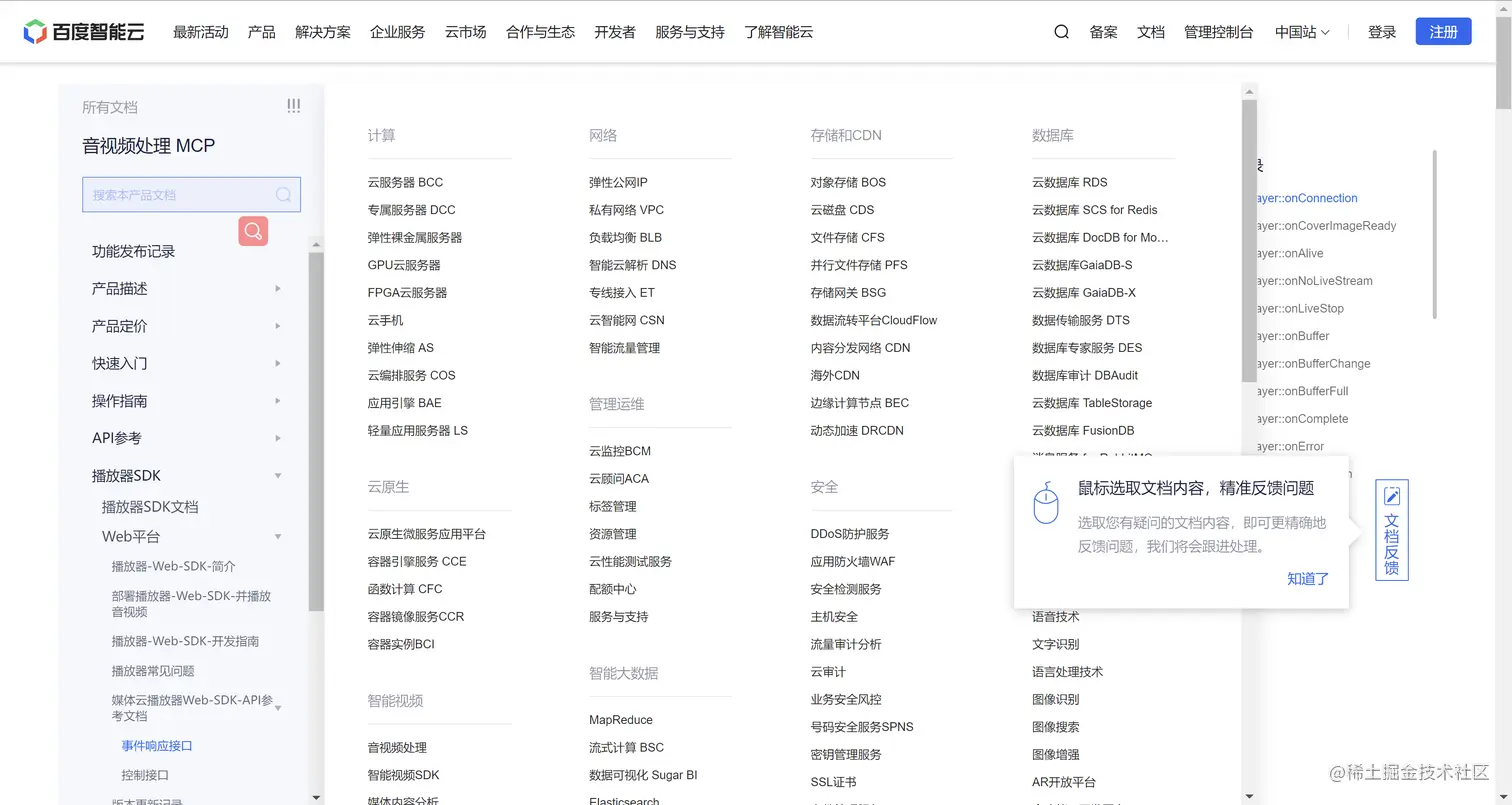
Task: Open the search magnifier in top navigation
Action: tap(1062, 32)
